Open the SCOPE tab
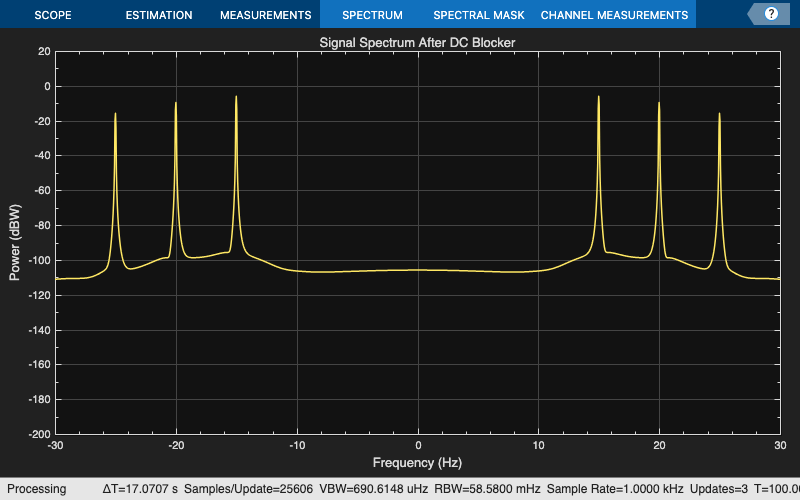This screenshot has width=800, height=500. click(53, 15)
